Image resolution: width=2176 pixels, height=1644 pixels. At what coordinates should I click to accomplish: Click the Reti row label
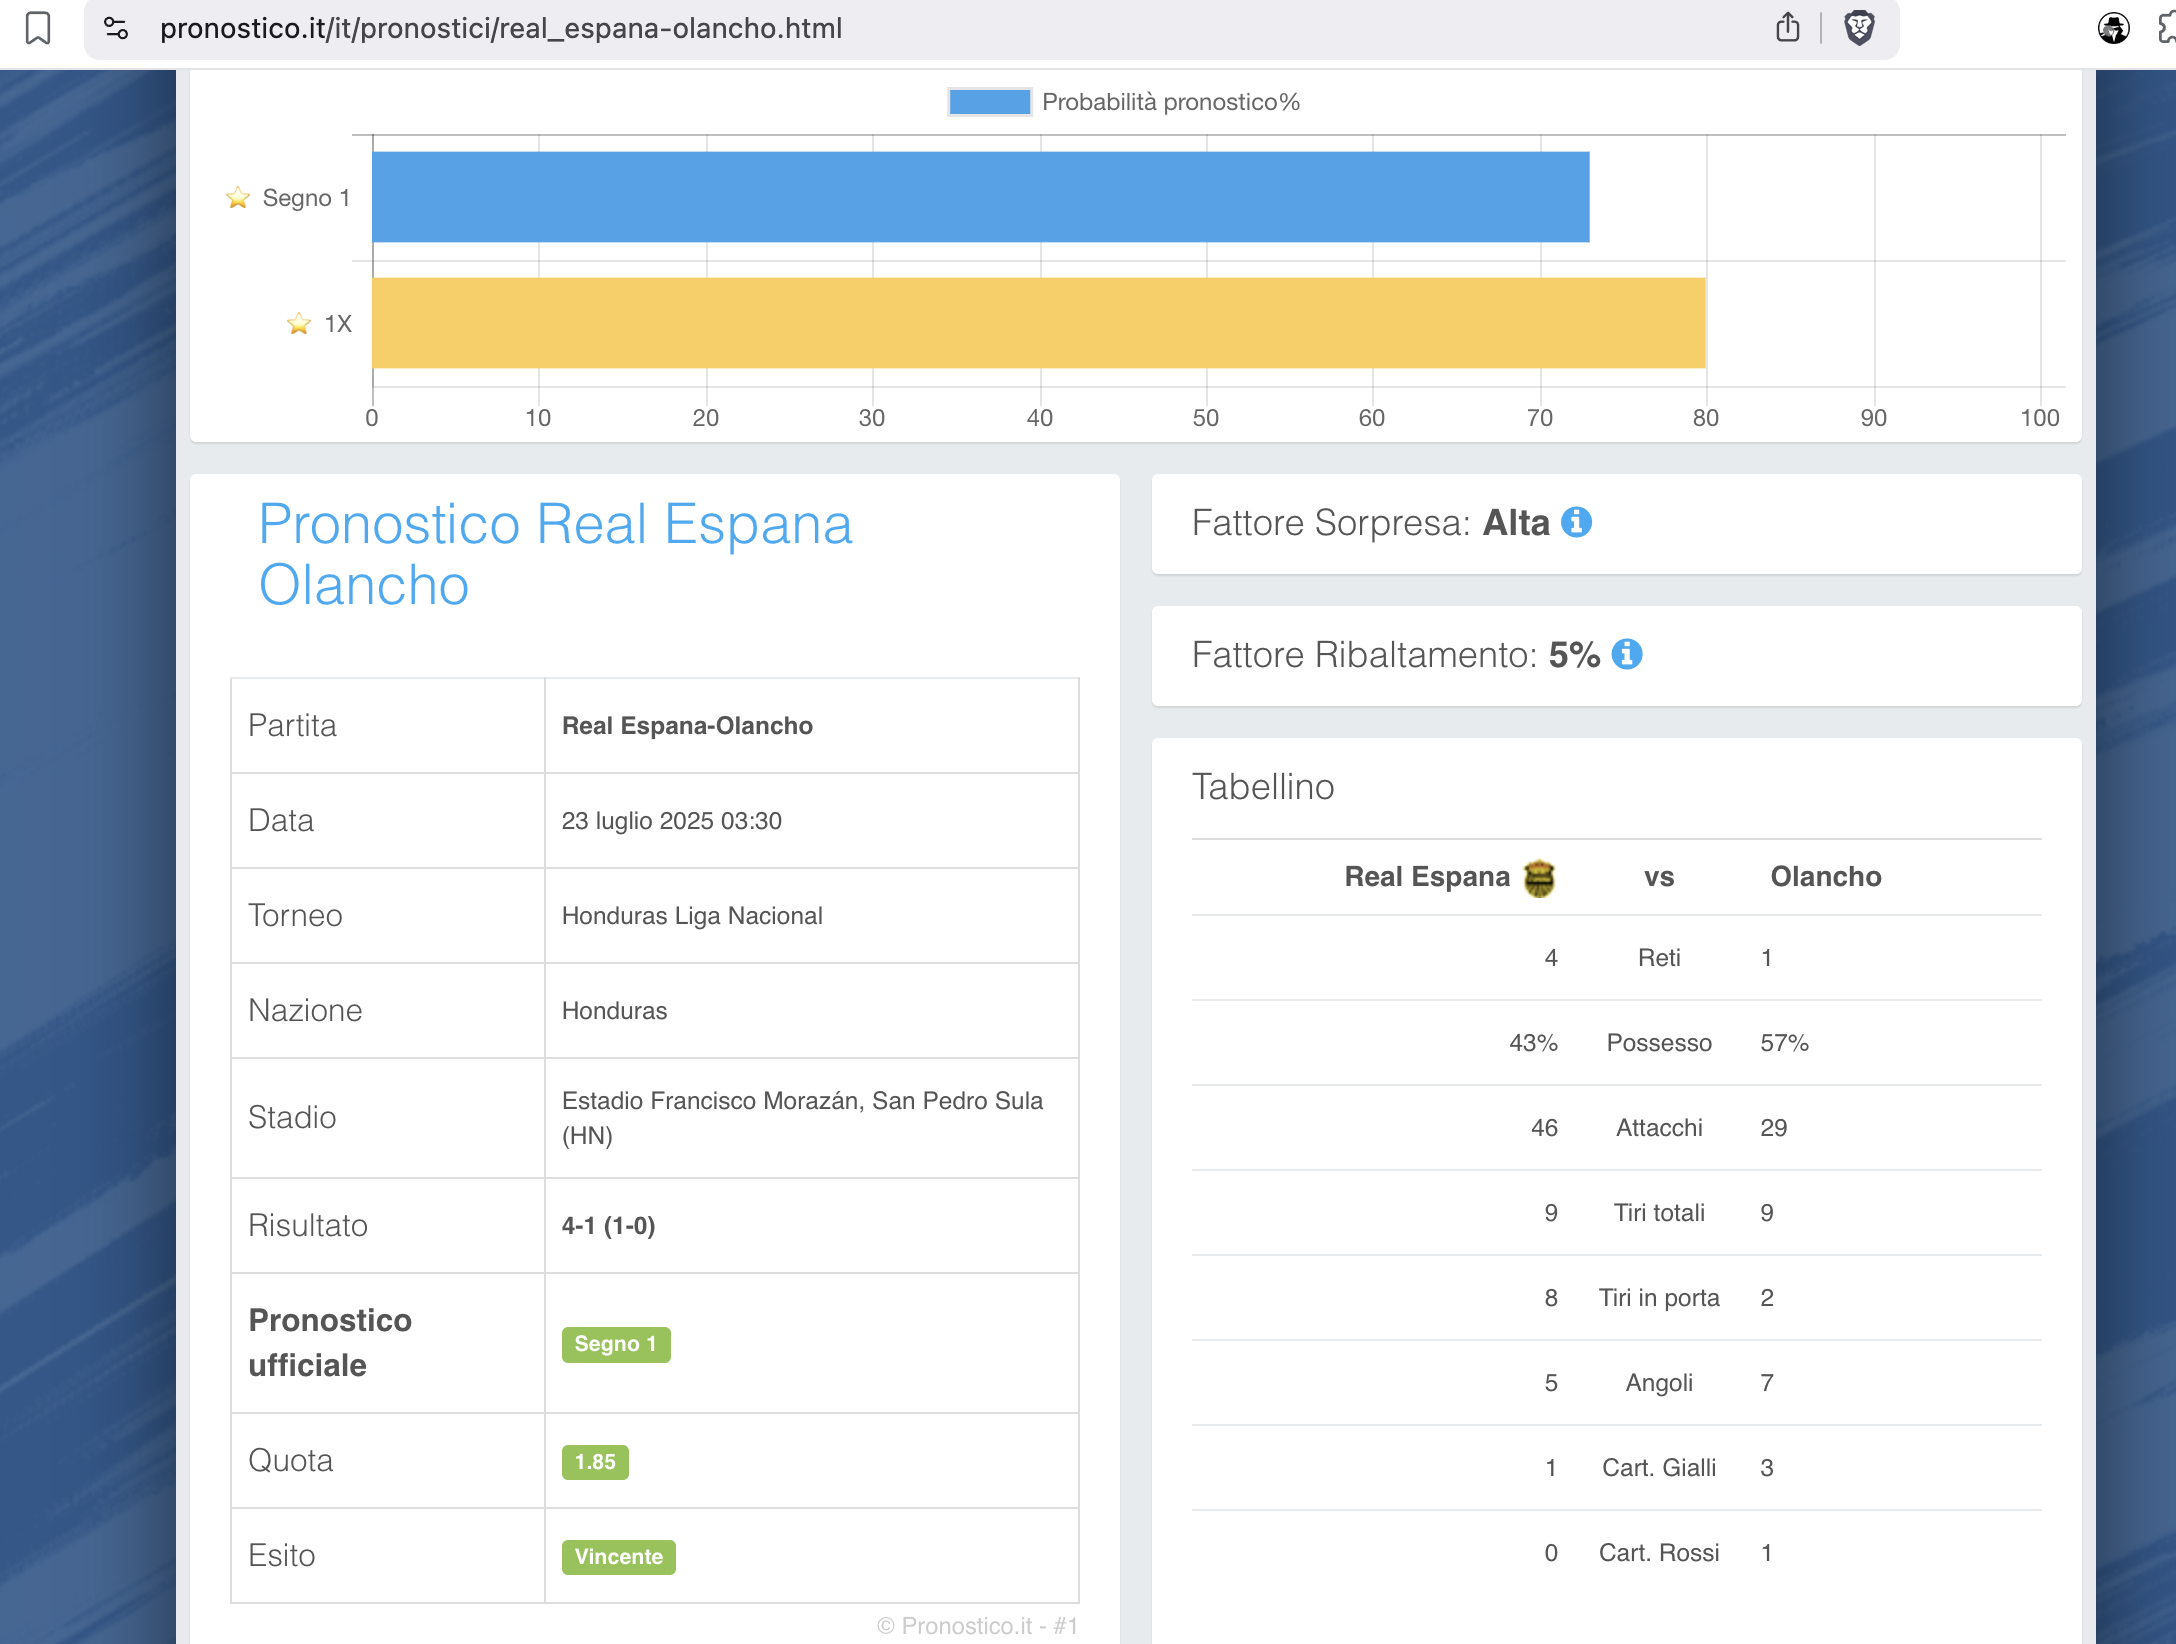(x=1659, y=958)
